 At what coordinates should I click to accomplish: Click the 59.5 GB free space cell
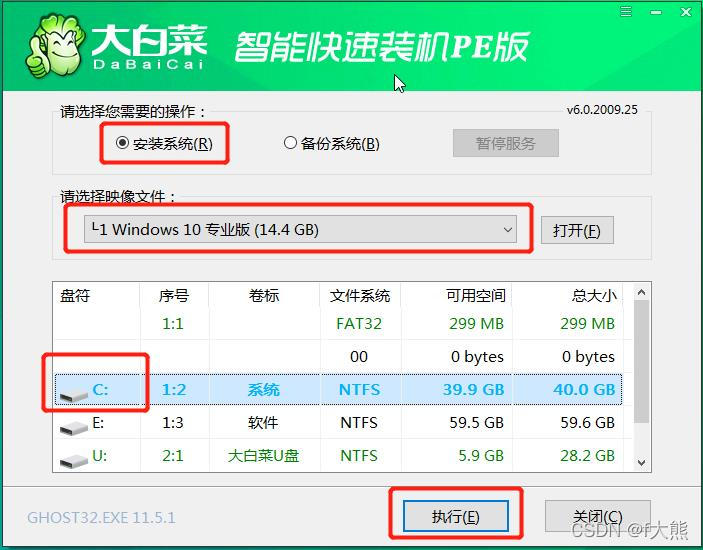[477, 423]
